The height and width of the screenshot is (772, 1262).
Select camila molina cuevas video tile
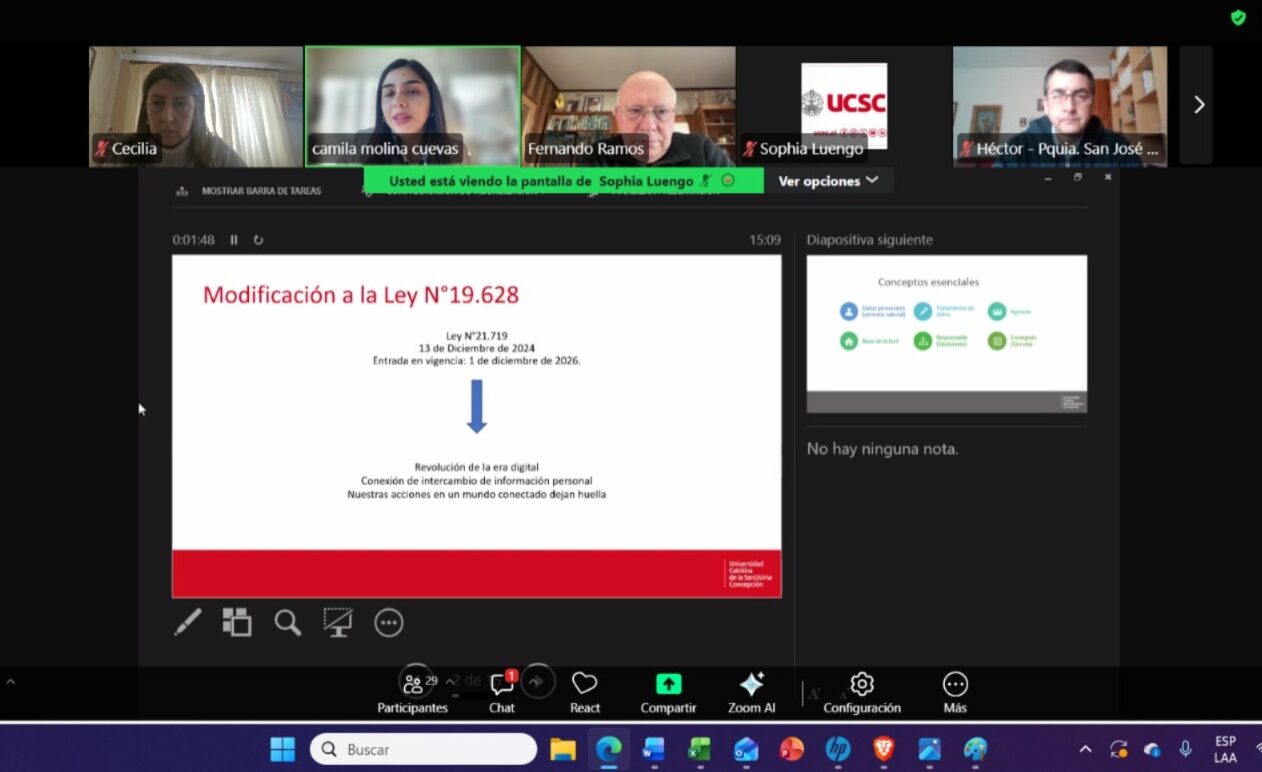coord(412,106)
